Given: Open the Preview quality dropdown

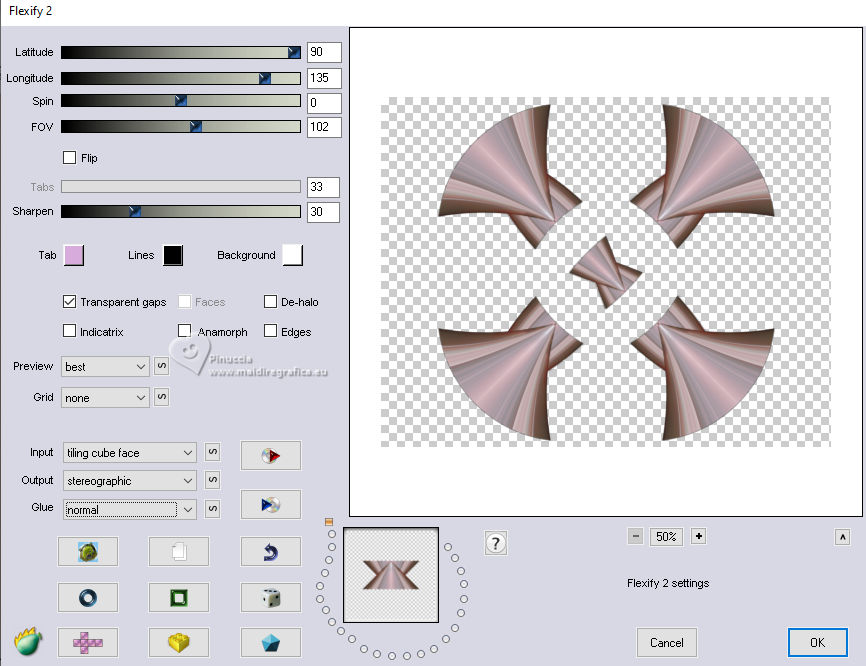Looking at the screenshot, I should [105, 367].
